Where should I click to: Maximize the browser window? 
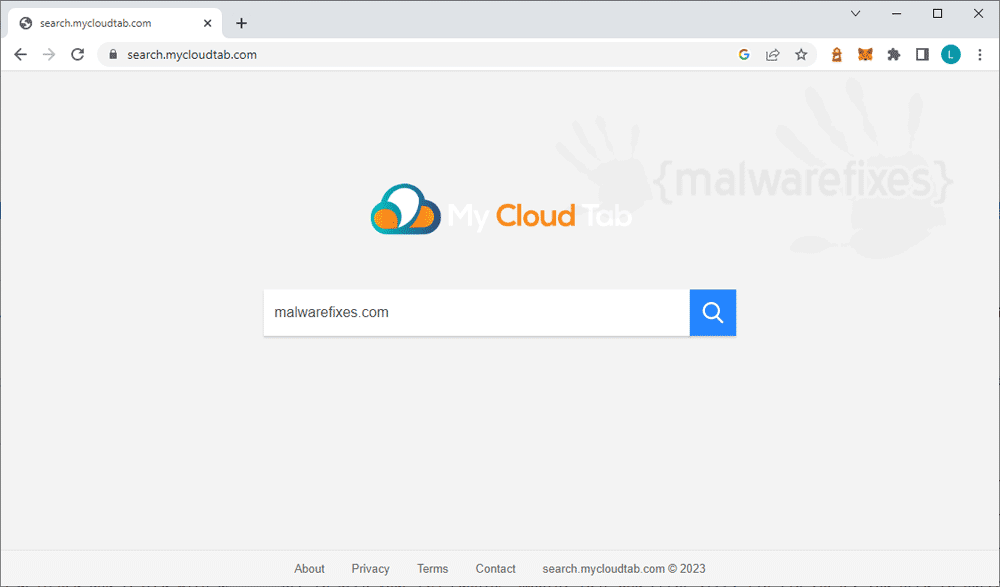[x=938, y=13]
